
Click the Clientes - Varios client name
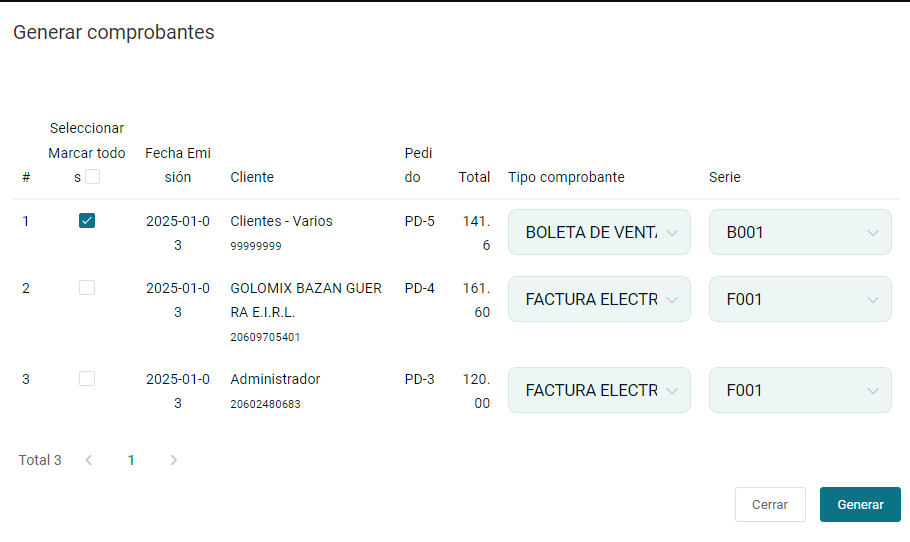coord(281,221)
